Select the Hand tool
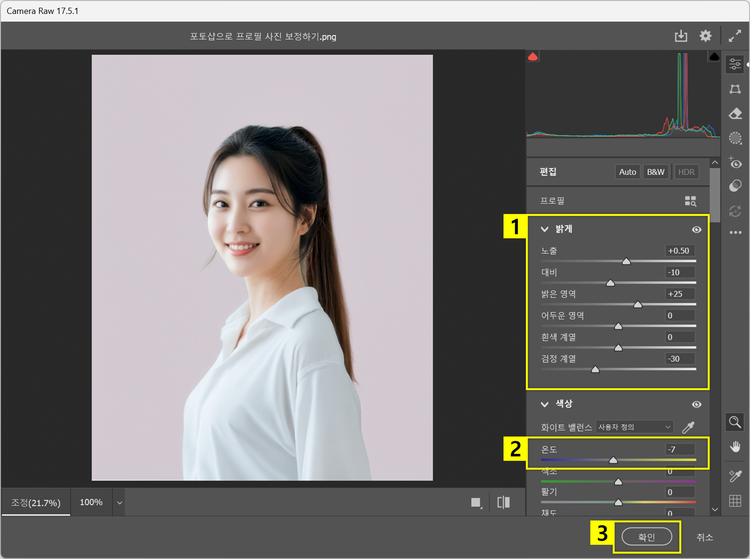This screenshot has height=559, width=750. coord(736,446)
